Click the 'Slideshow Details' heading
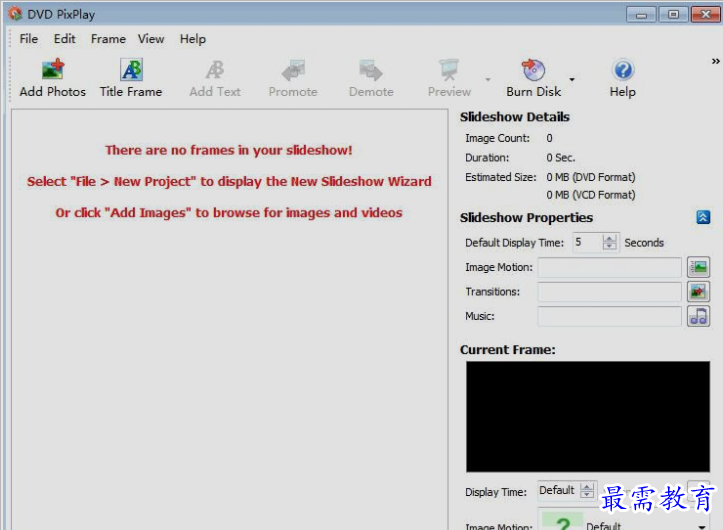Image resolution: width=723 pixels, height=530 pixels. coord(515,117)
